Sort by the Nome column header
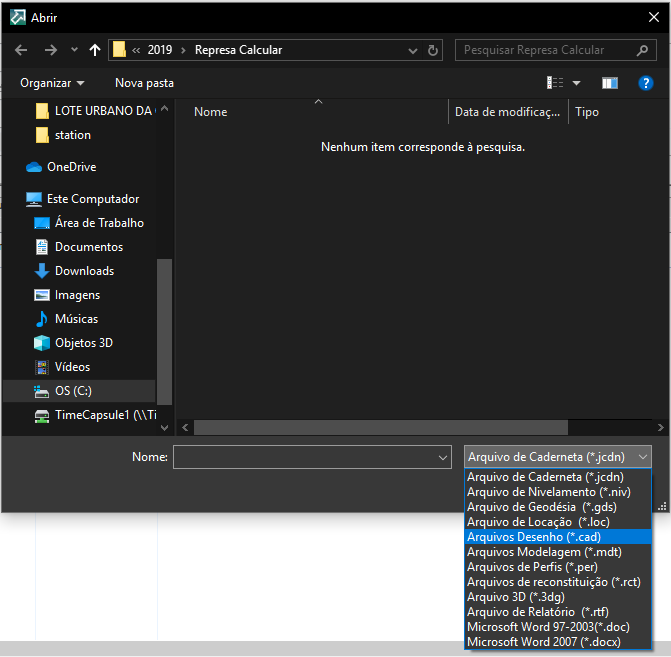 pos(211,112)
